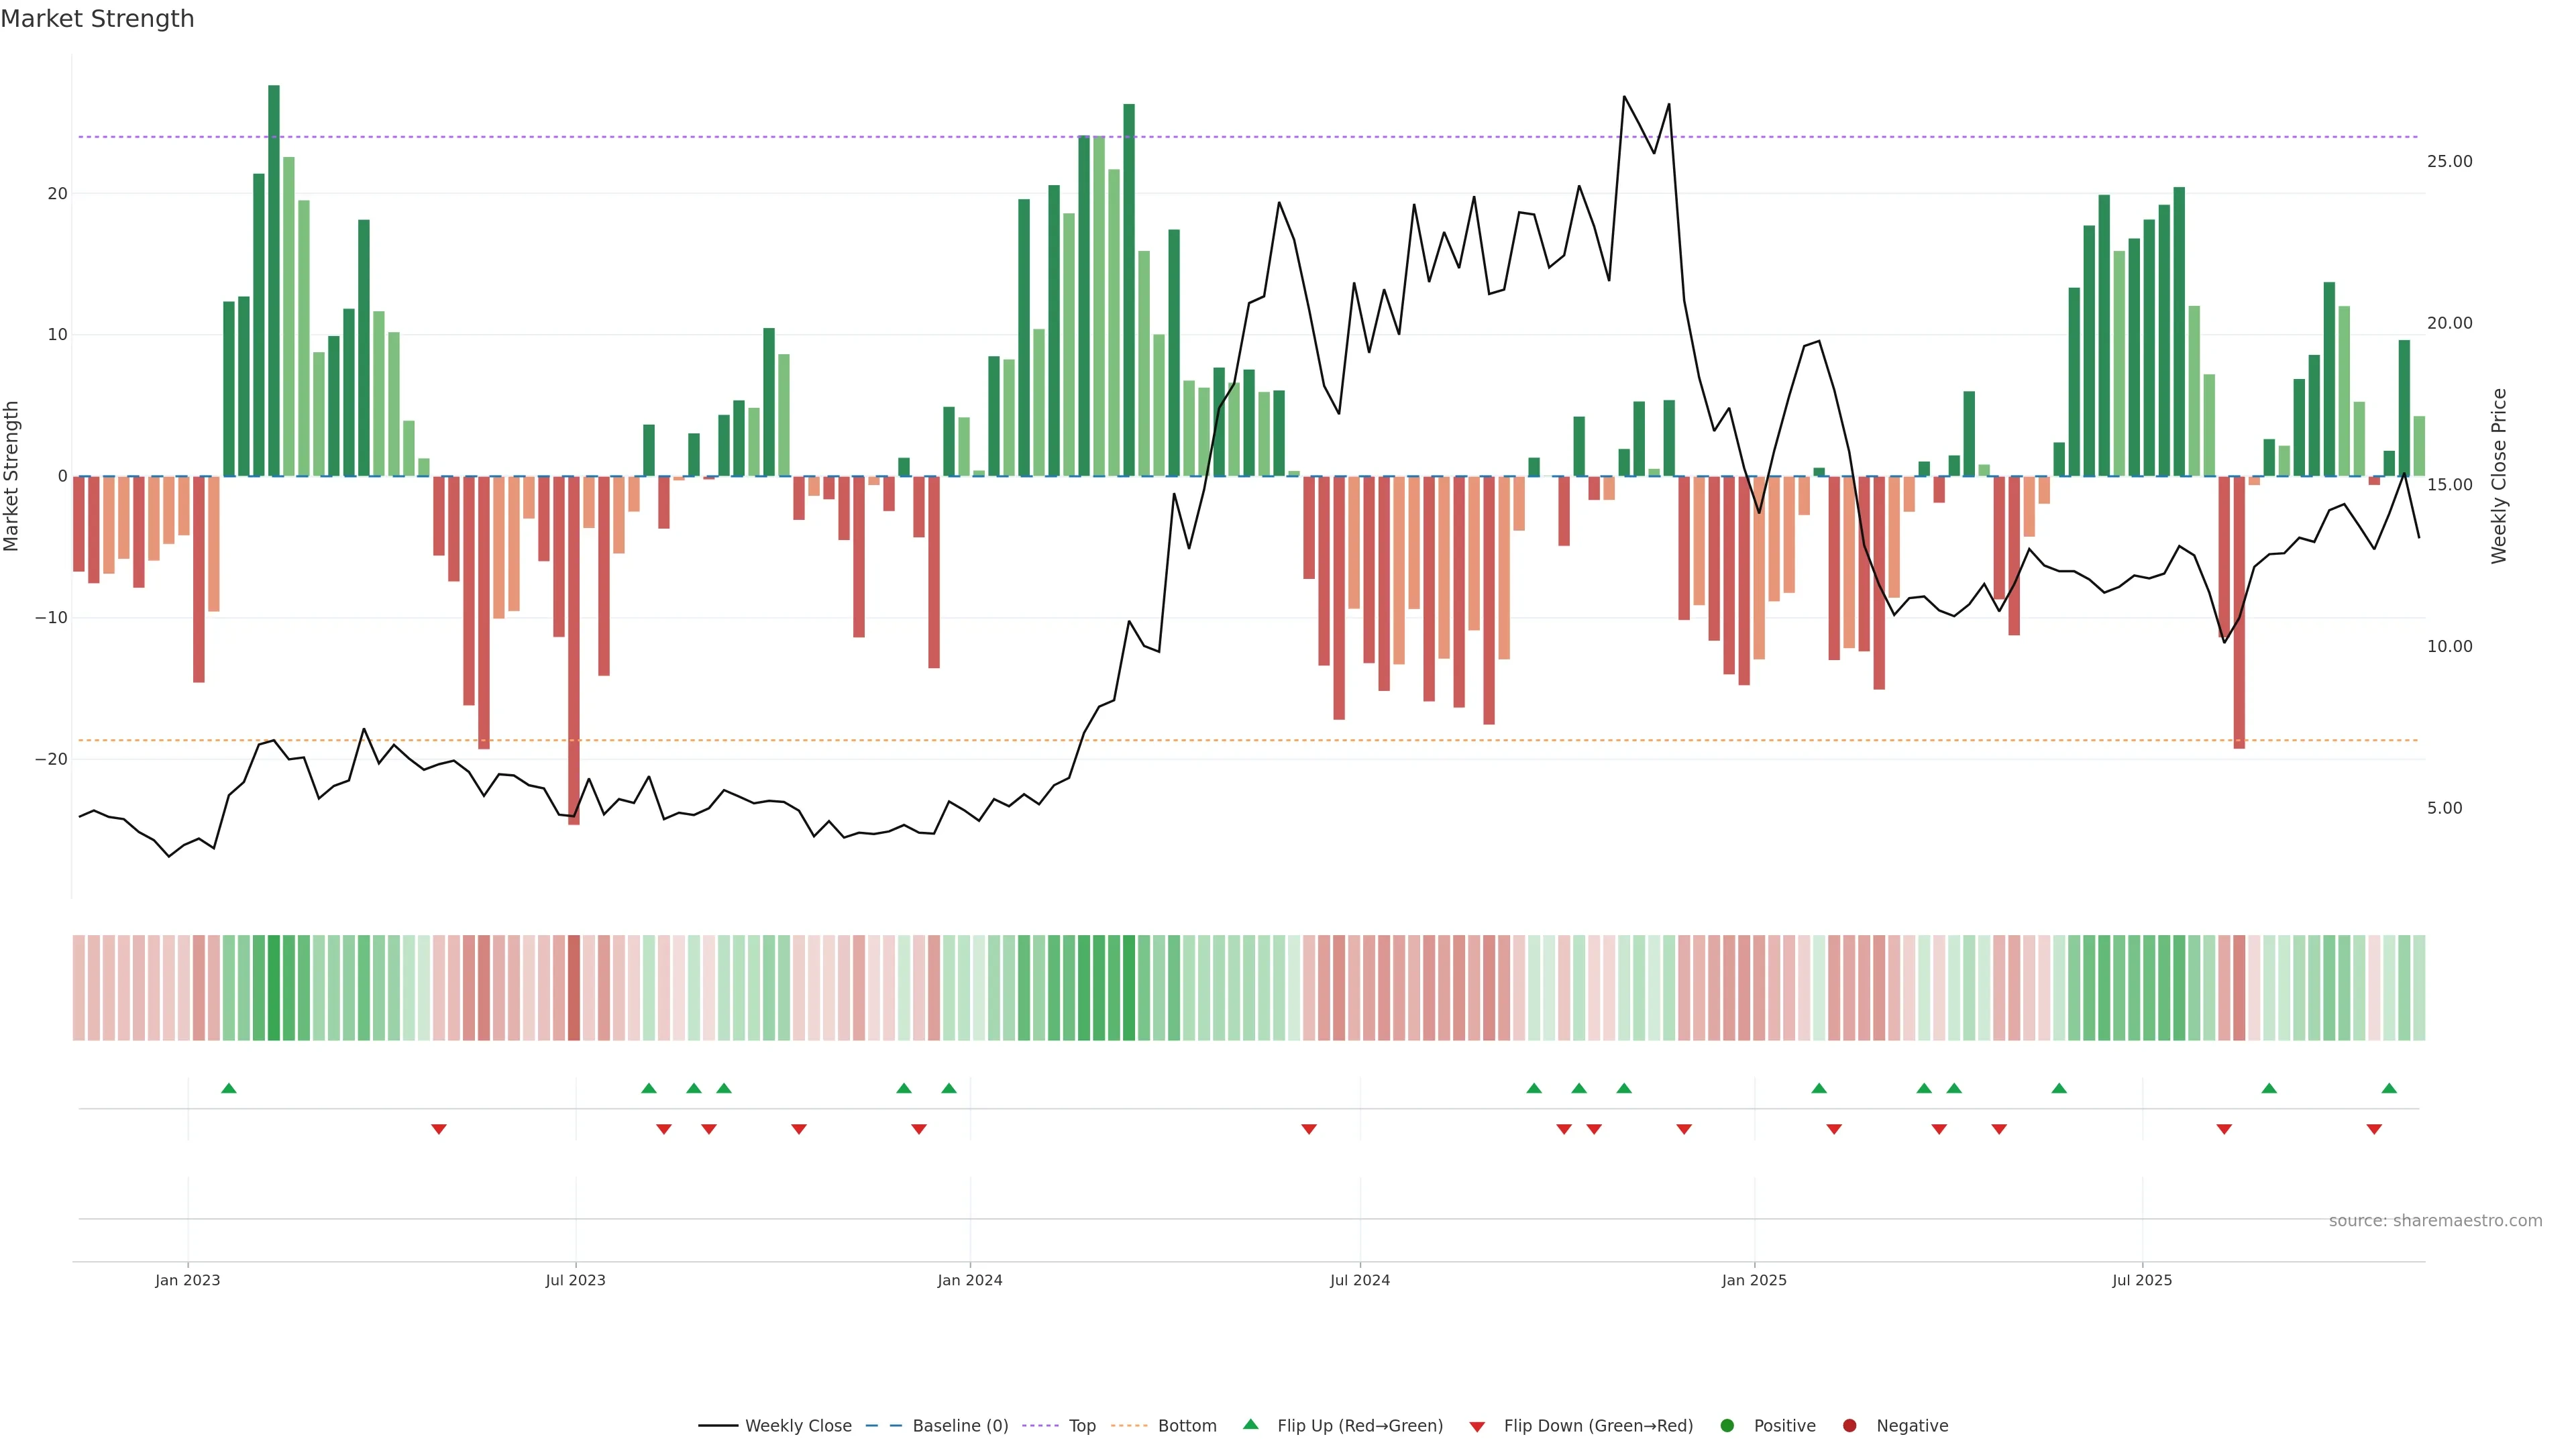Click the Jul 2023 x-axis label

(575, 1280)
